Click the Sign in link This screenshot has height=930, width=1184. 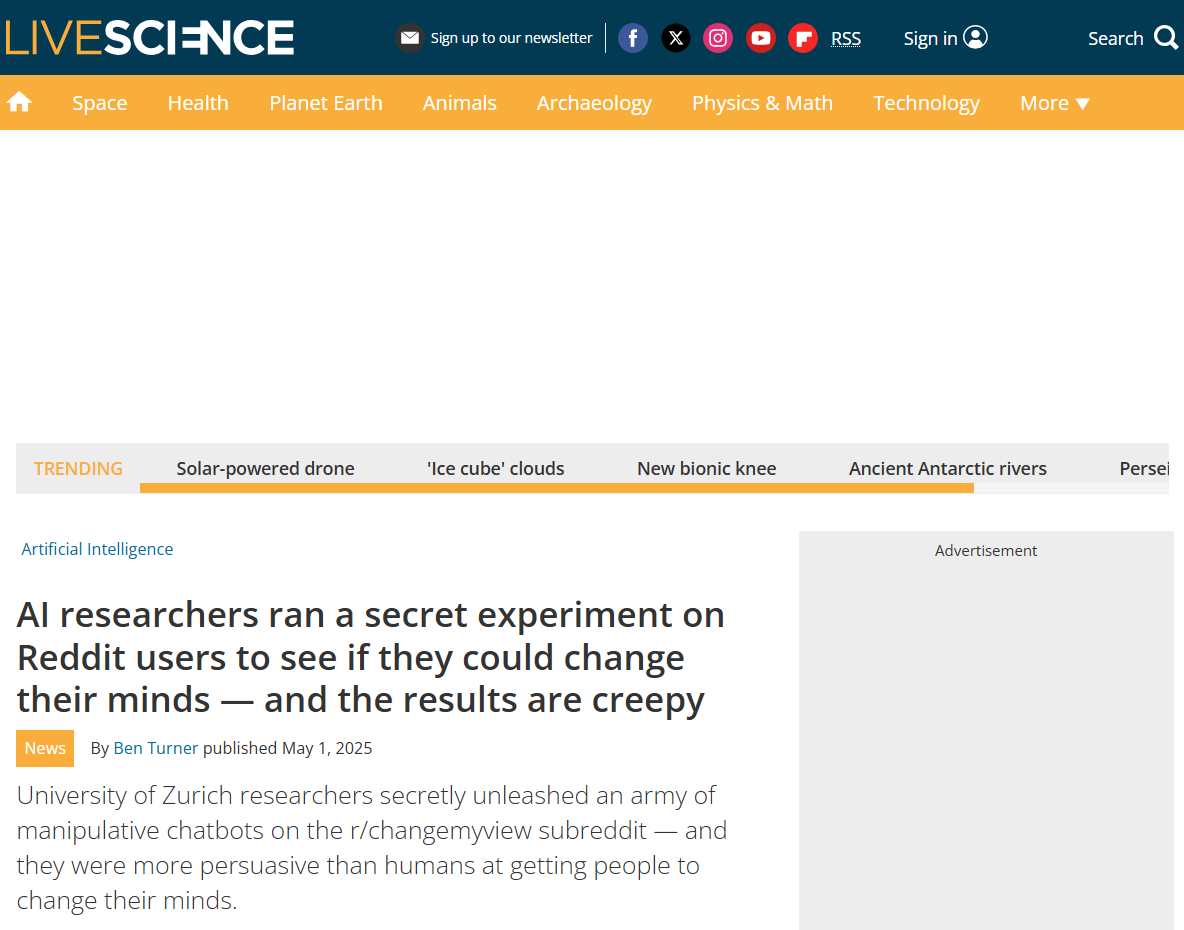coord(930,38)
